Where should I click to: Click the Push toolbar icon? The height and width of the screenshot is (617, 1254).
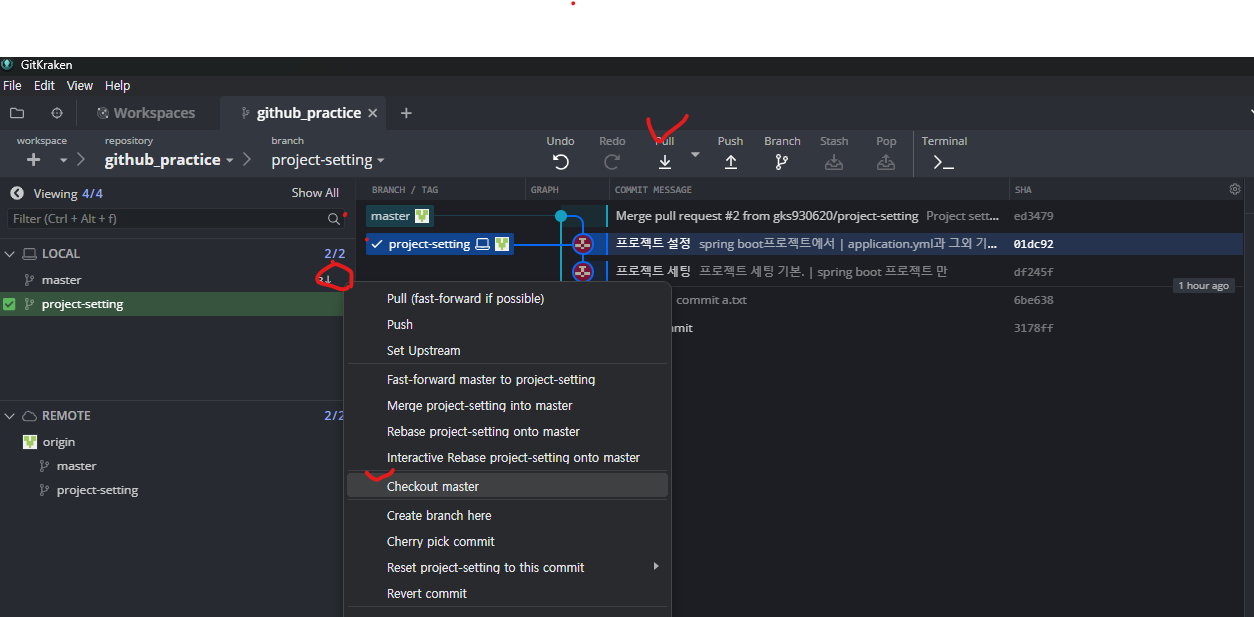coord(731,162)
